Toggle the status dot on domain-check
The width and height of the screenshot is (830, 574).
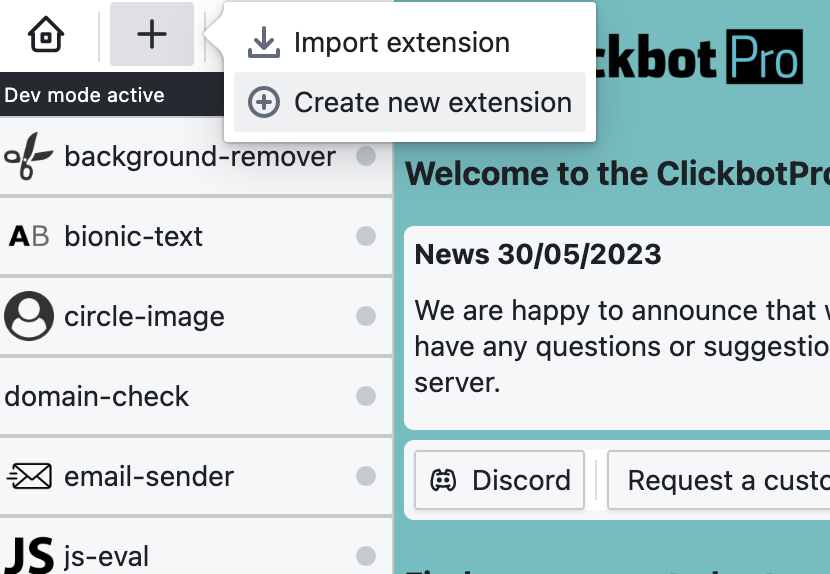tap(366, 396)
